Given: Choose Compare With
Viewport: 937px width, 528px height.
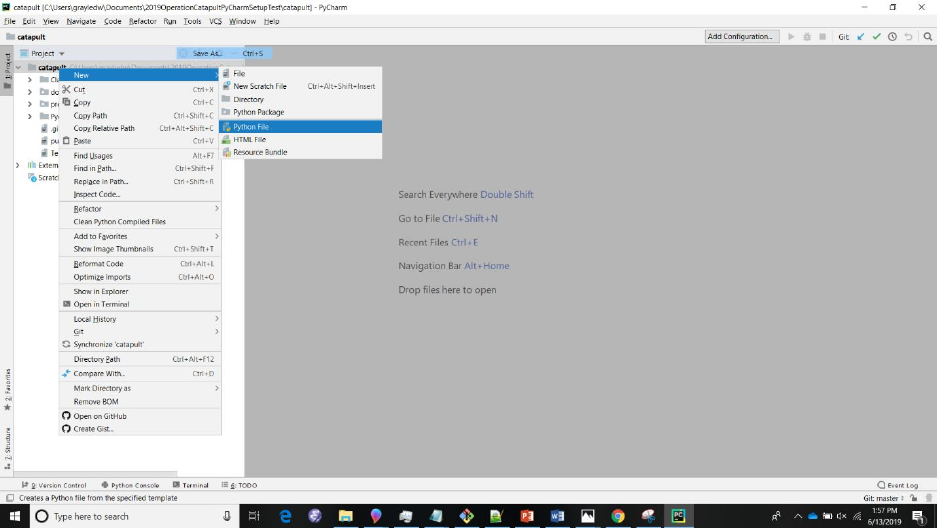Looking at the screenshot, I should click(x=140, y=374).
